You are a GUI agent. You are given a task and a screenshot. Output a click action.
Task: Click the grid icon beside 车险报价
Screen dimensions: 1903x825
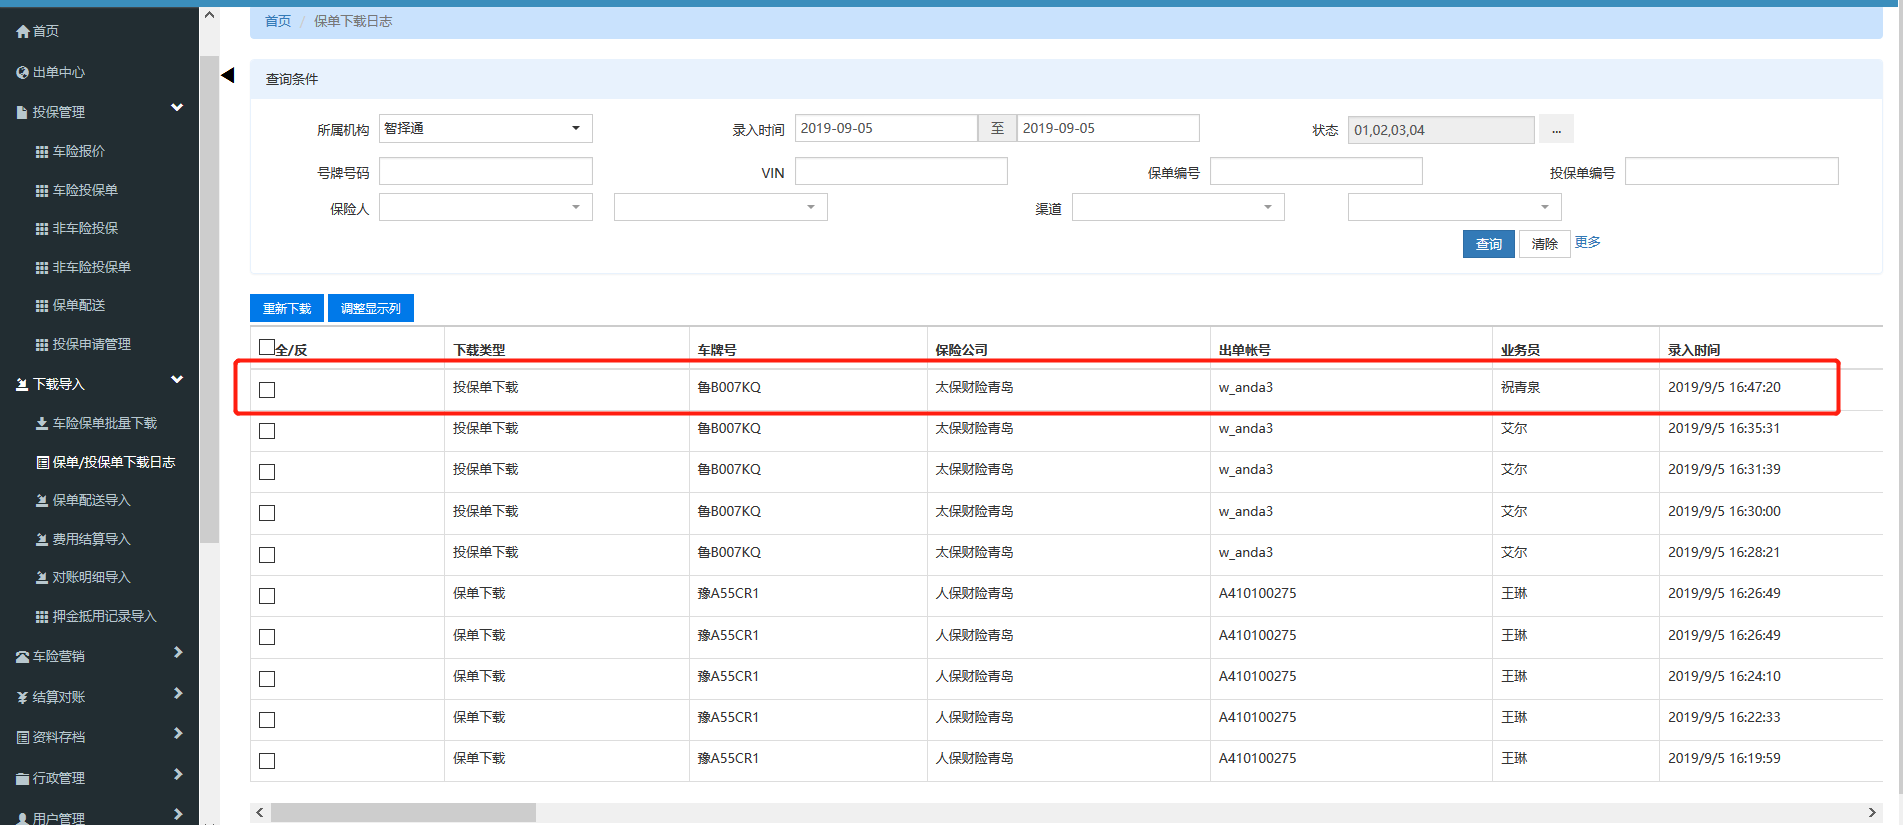pos(42,152)
